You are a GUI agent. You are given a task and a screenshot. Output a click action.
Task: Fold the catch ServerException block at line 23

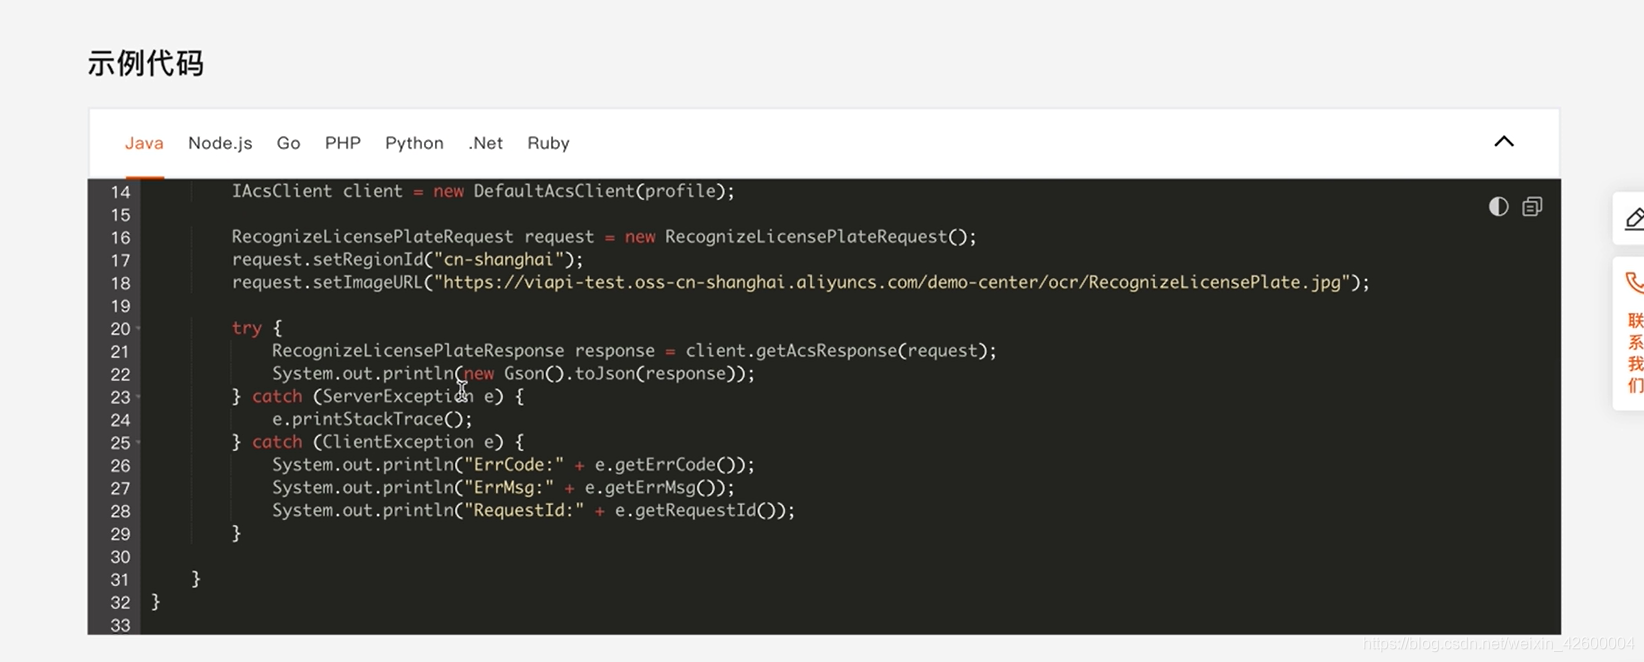138,397
